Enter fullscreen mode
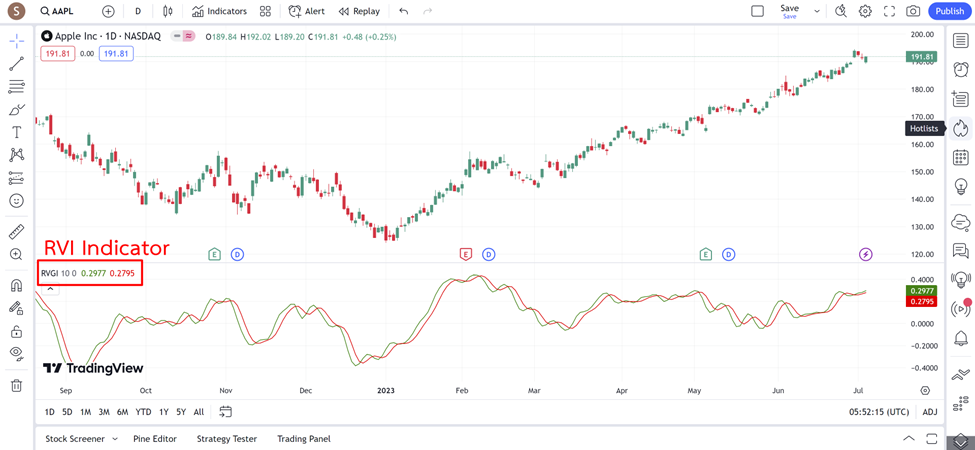This screenshot has height=450, width=975. point(889,11)
